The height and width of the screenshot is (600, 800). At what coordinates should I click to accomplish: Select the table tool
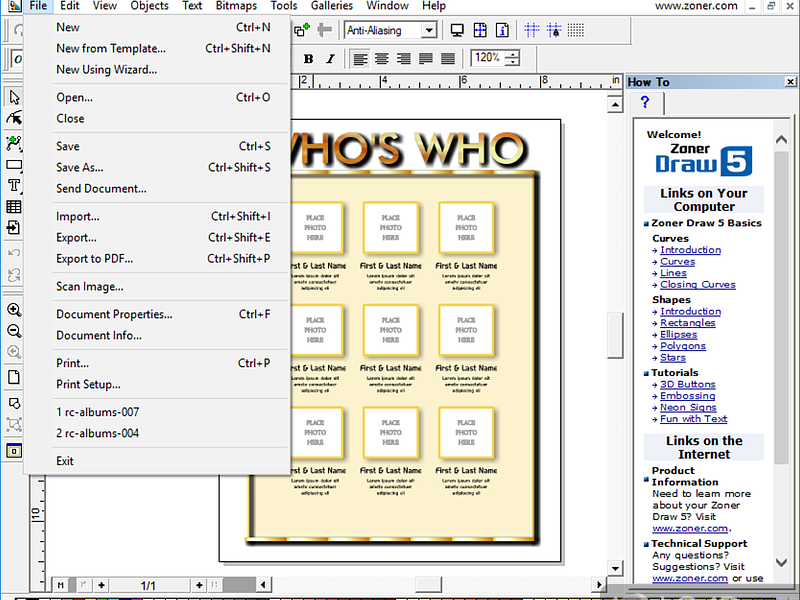(x=14, y=207)
